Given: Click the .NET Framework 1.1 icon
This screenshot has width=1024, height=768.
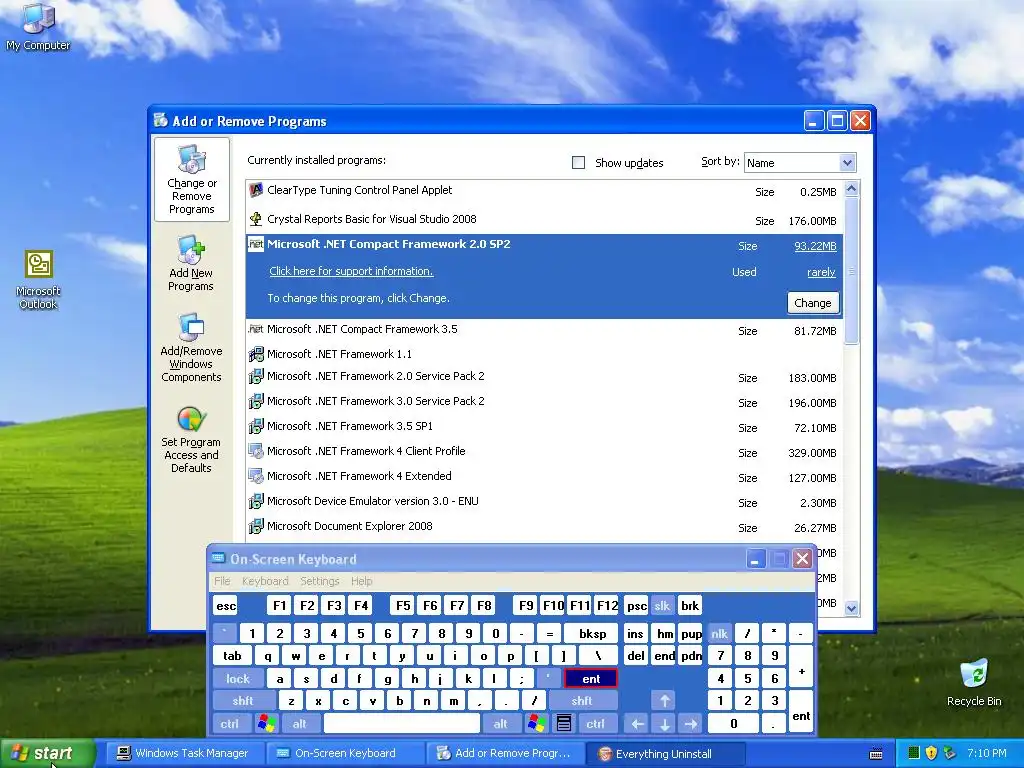Looking at the screenshot, I should pos(256,355).
